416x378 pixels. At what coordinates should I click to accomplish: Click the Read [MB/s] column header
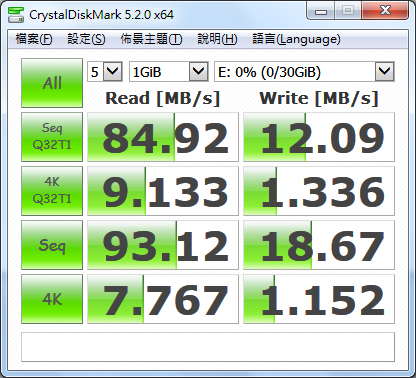[x=163, y=98]
